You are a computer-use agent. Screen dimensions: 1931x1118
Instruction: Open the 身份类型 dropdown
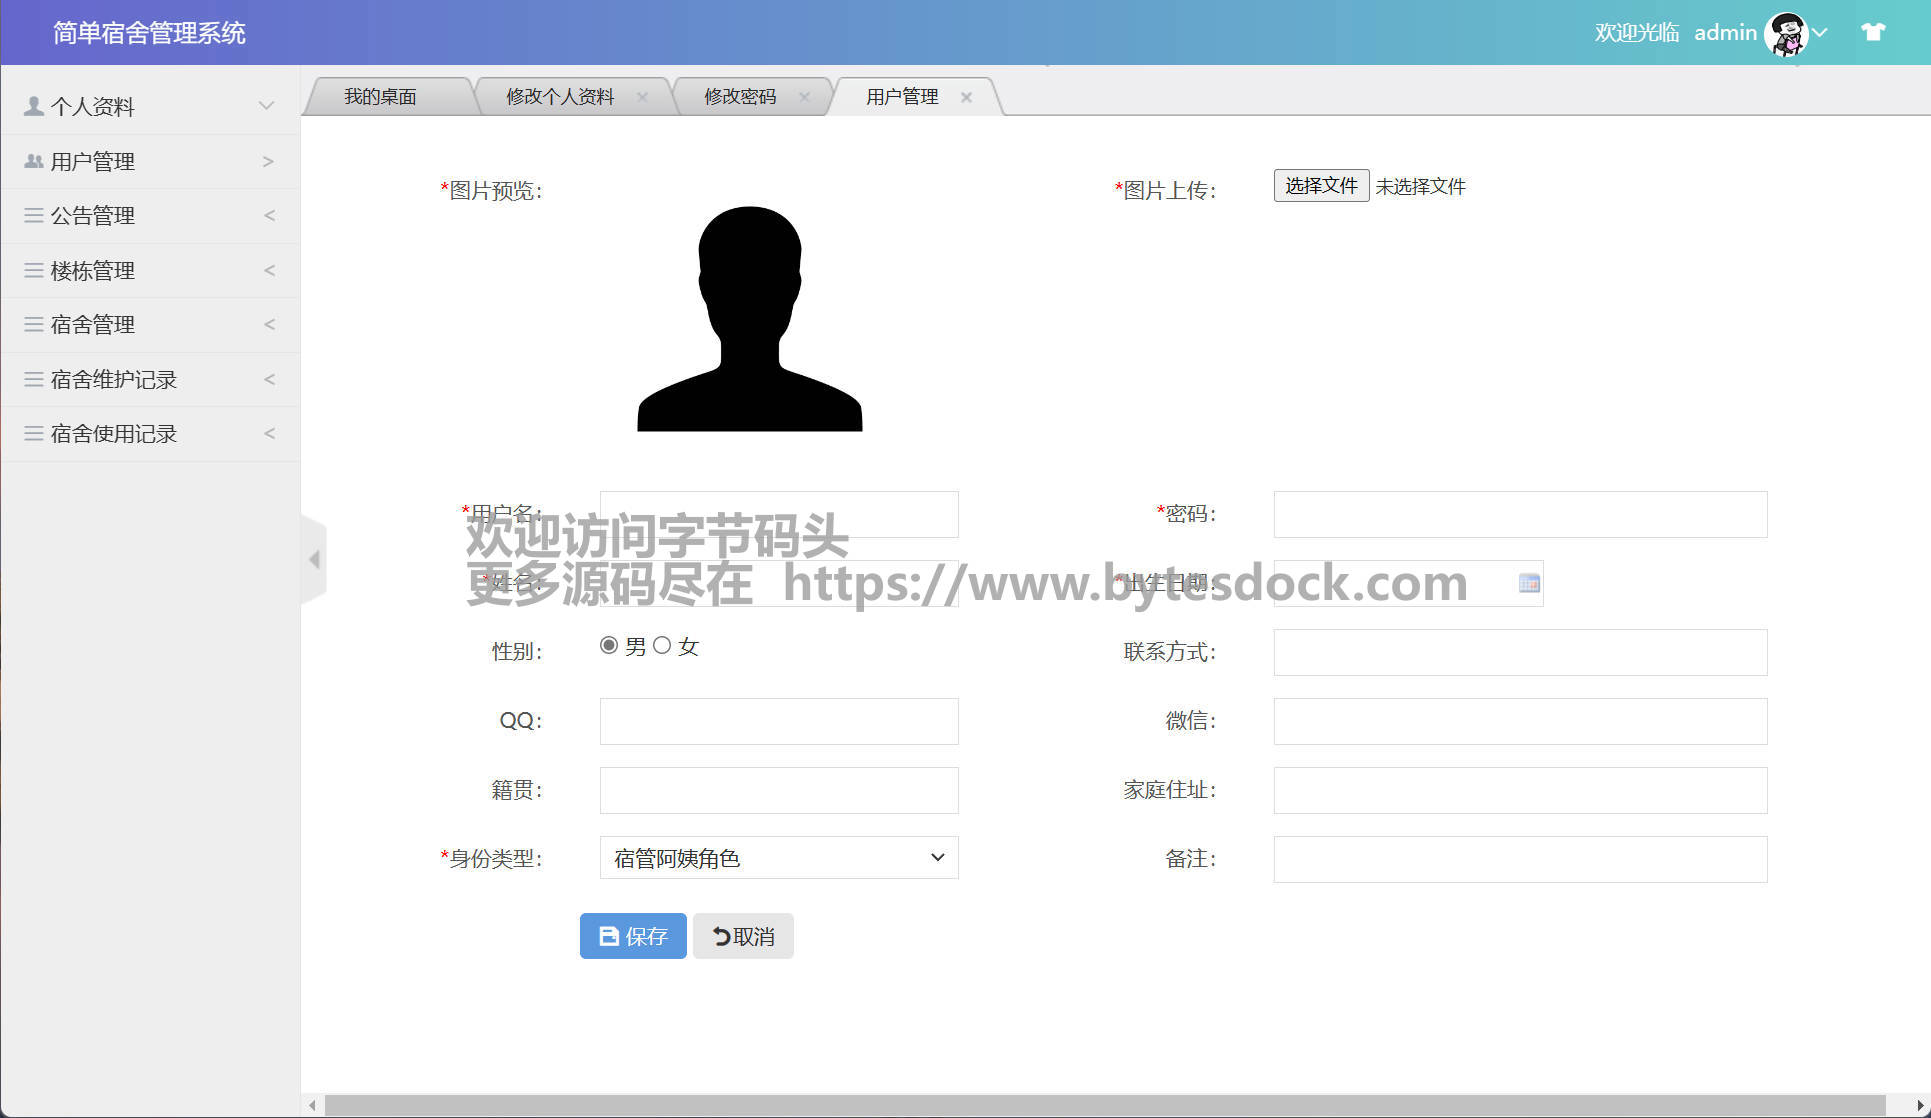tap(778, 858)
